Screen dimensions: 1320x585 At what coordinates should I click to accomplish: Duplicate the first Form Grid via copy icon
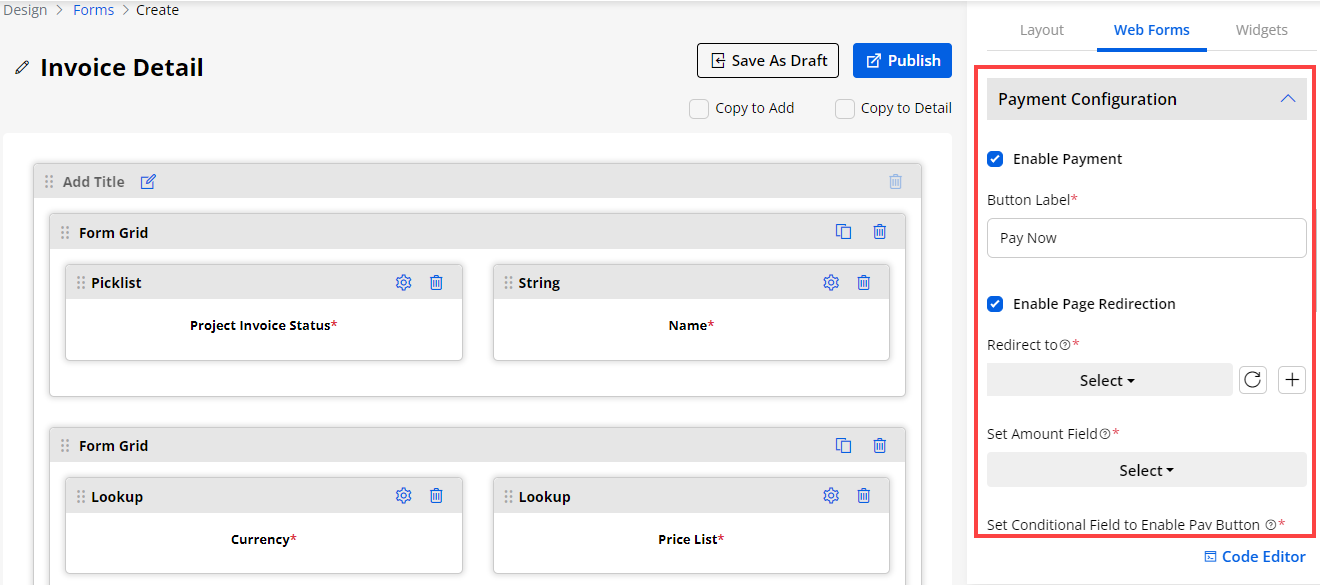pos(844,232)
